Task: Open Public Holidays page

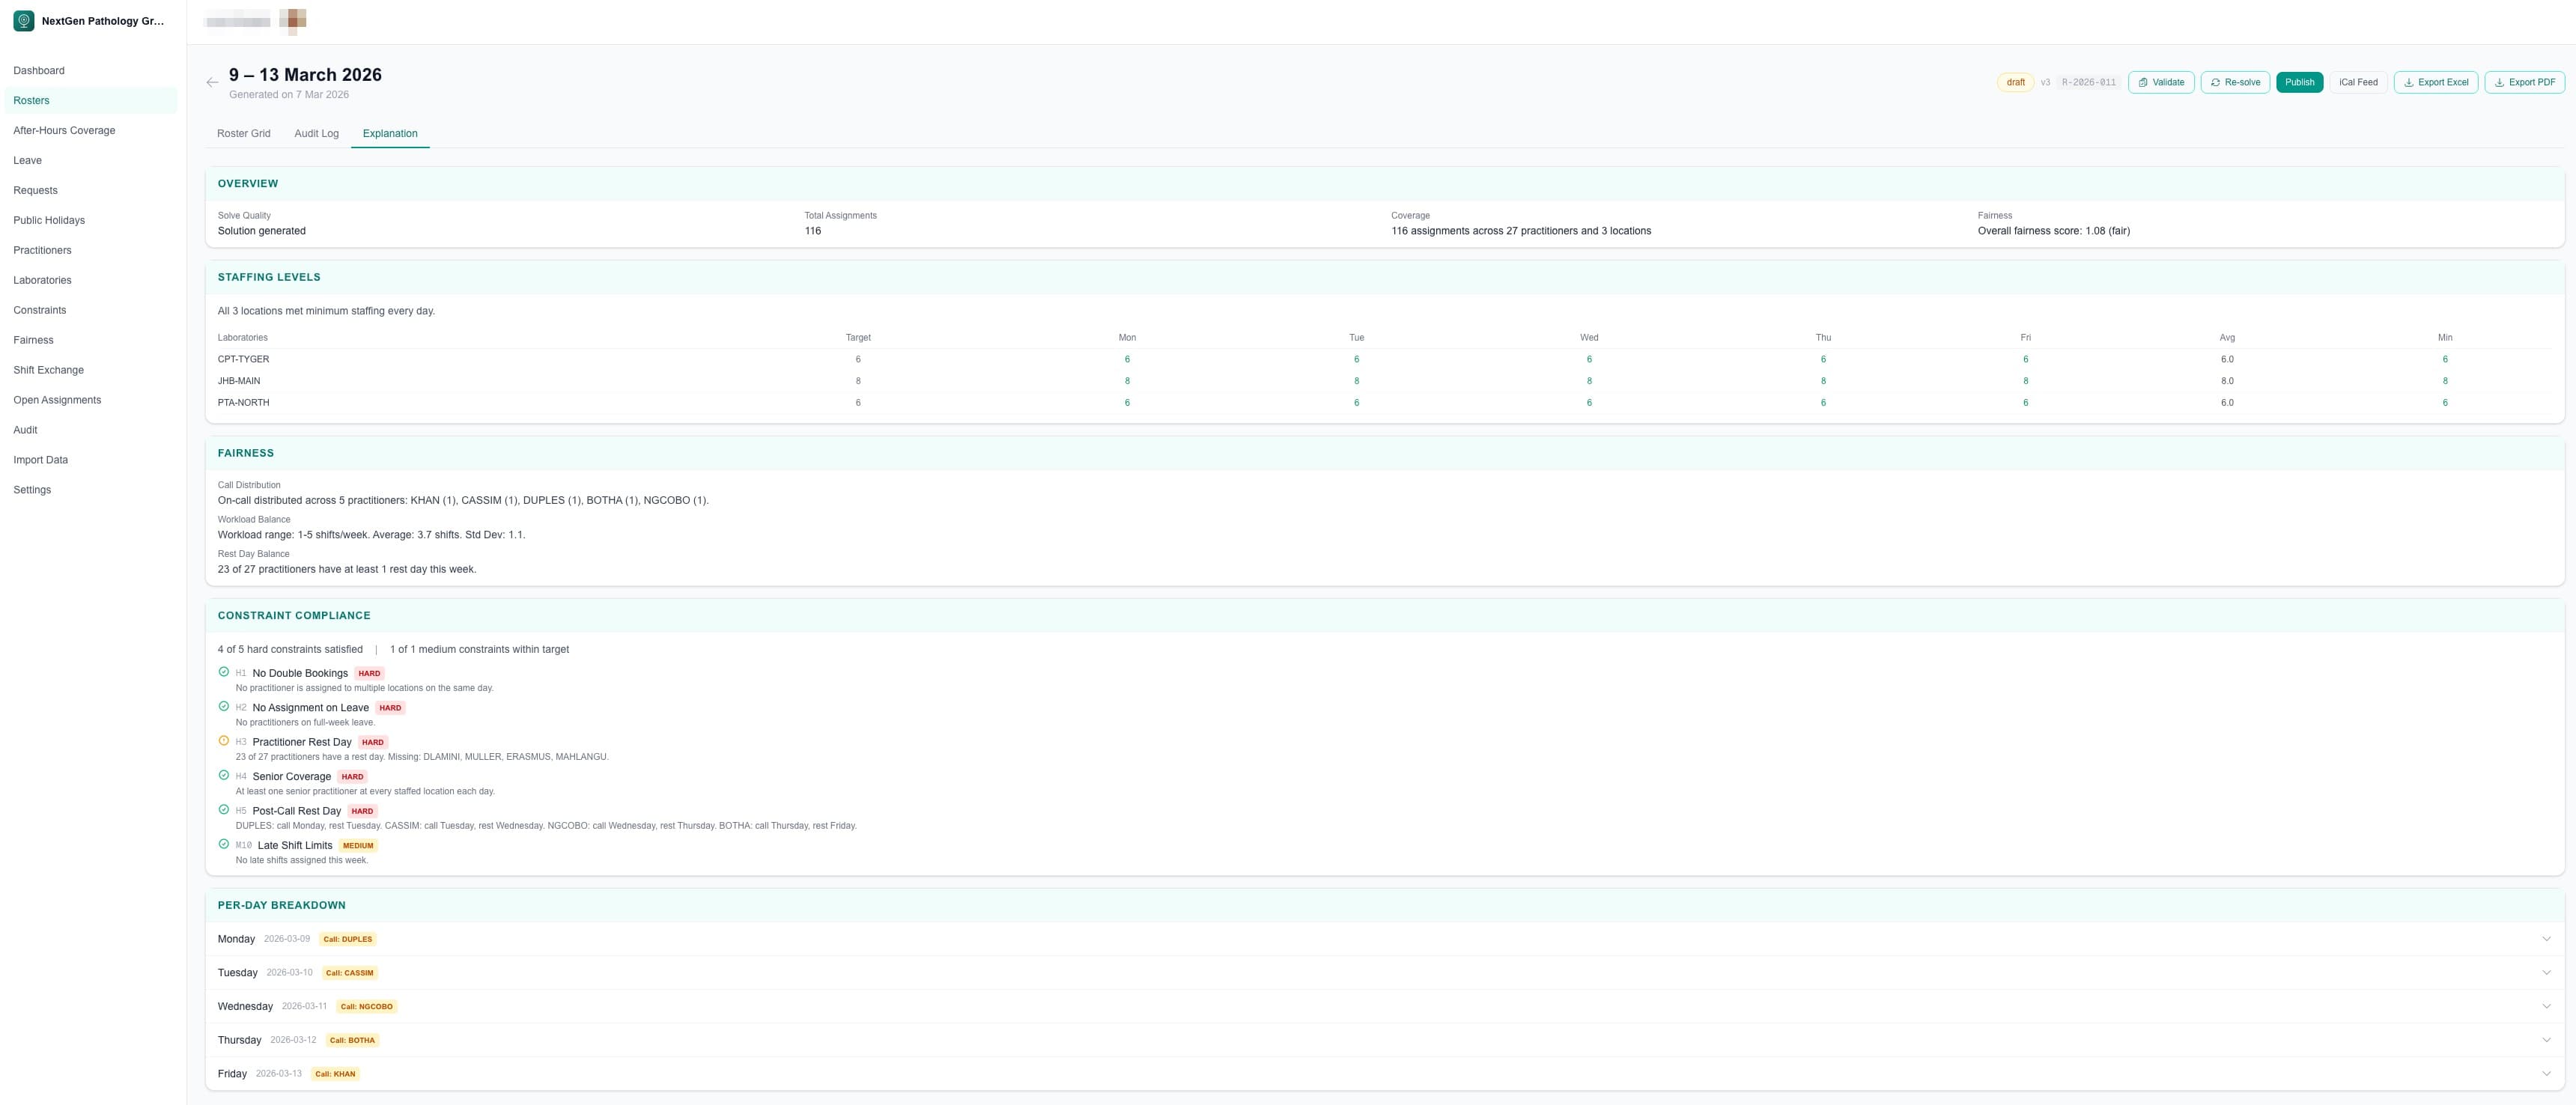Action: tap(91, 221)
